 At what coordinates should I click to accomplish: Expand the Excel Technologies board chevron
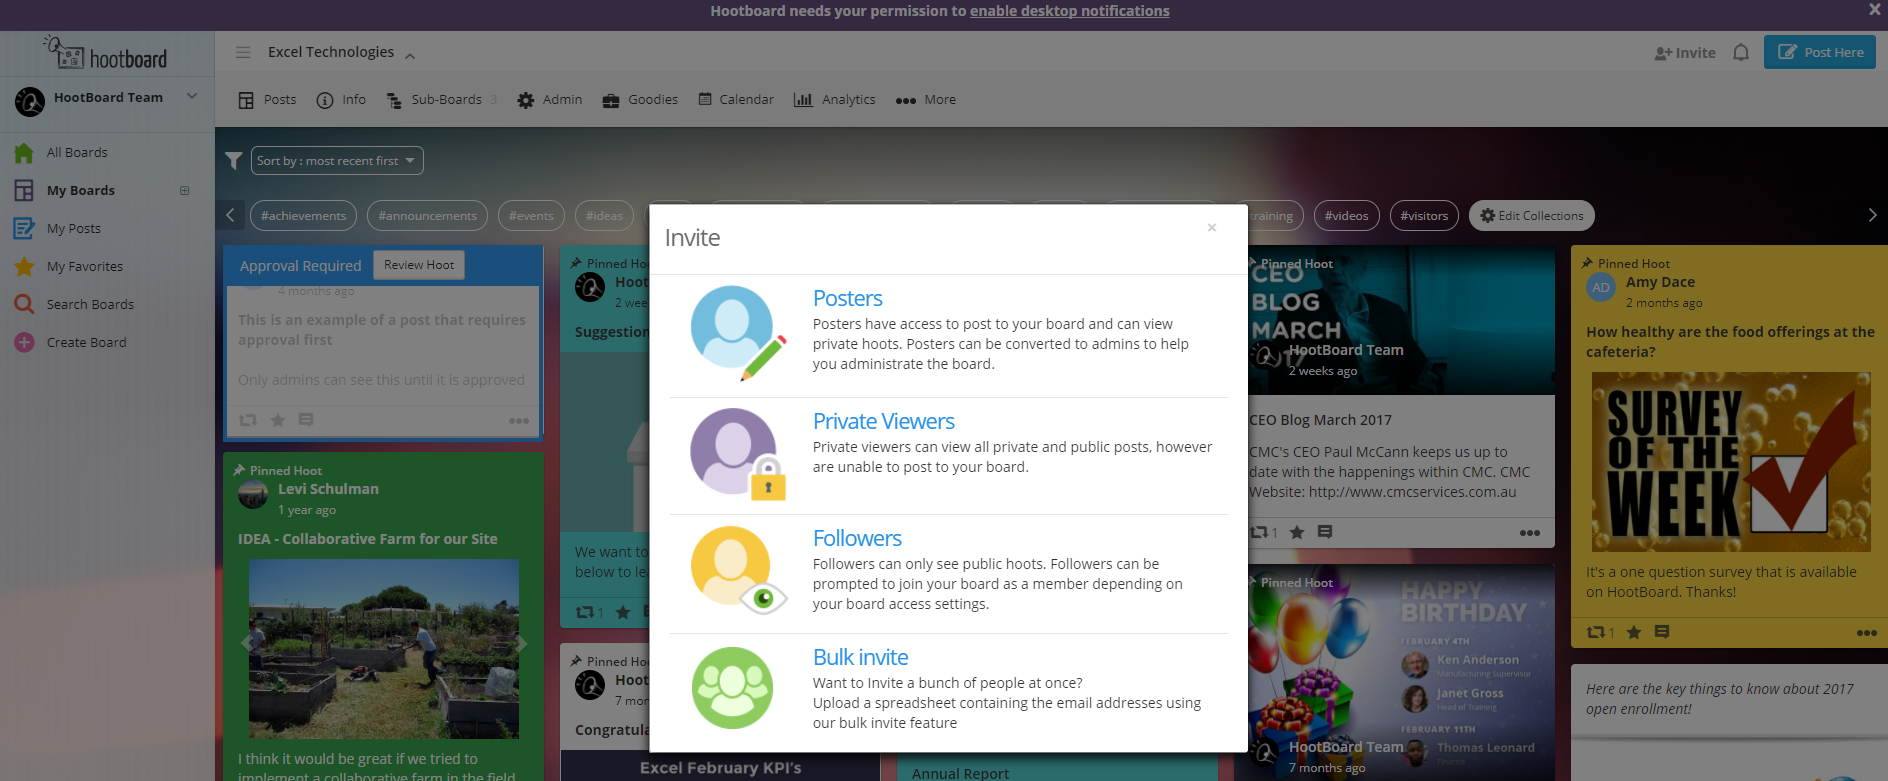click(x=410, y=55)
